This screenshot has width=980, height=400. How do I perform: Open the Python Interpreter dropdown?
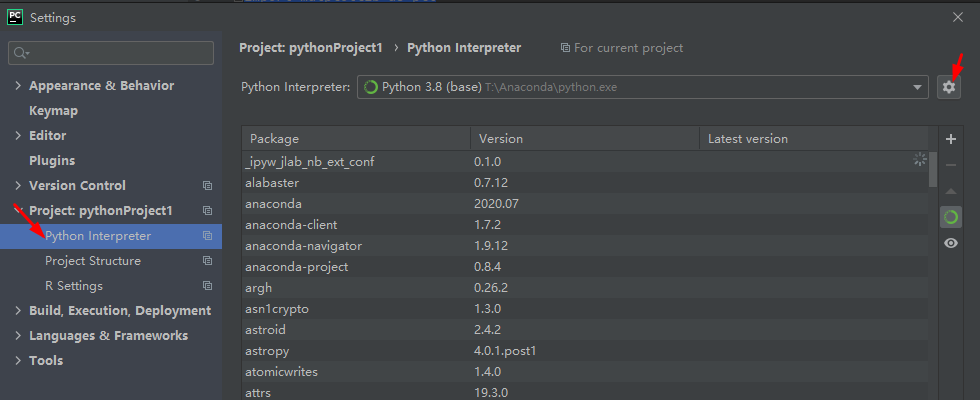[918, 87]
